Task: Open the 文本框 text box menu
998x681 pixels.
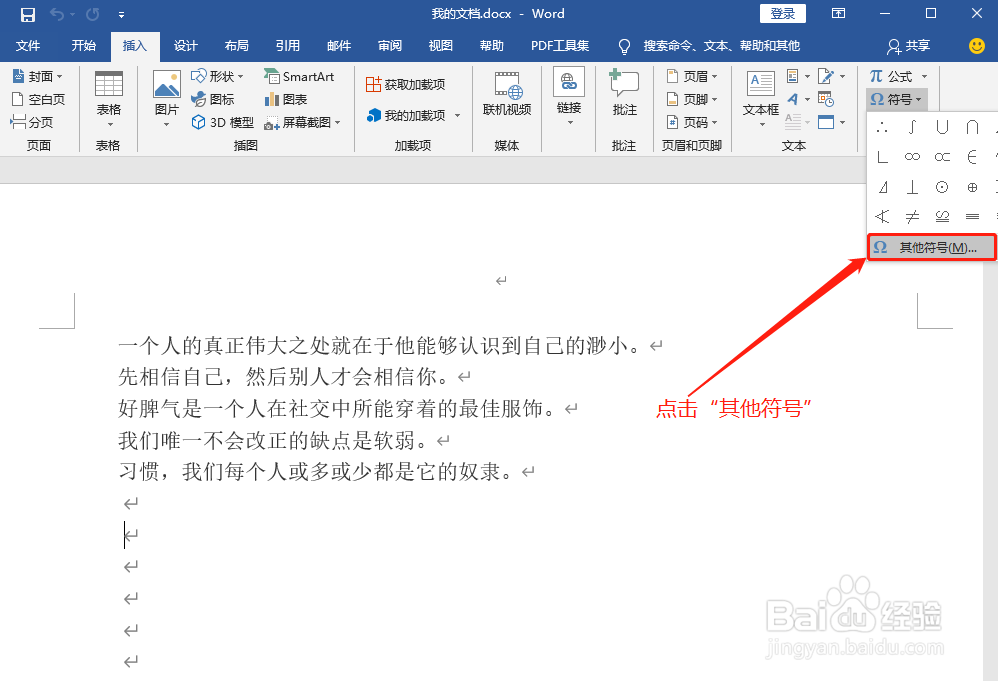Action: tap(761, 99)
